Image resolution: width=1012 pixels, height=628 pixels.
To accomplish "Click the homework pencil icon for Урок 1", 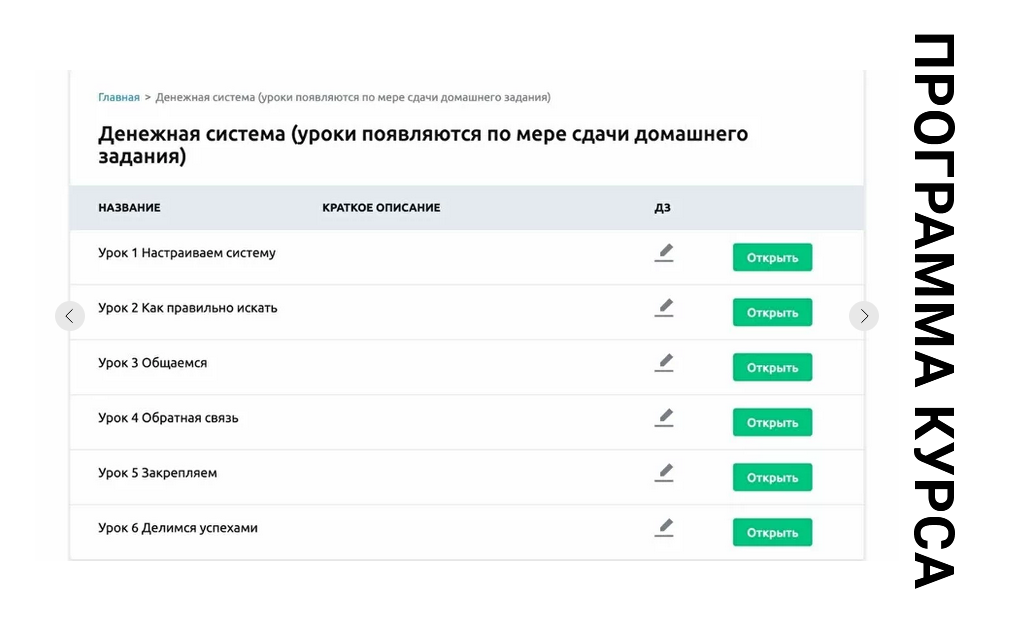I will click(x=664, y=253).
